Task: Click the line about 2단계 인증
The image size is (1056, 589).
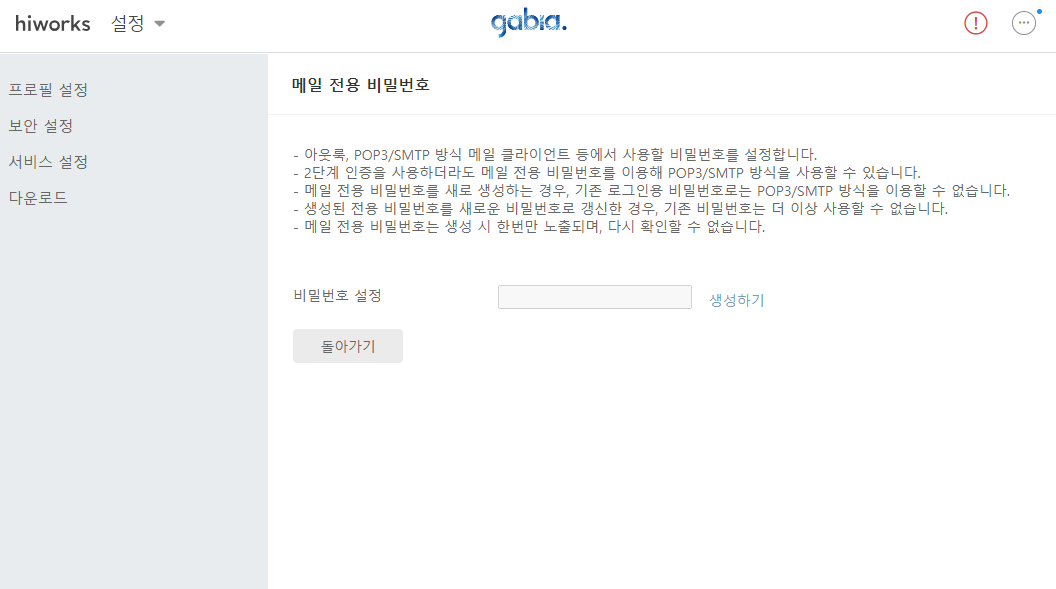Action: coord(607,172)
